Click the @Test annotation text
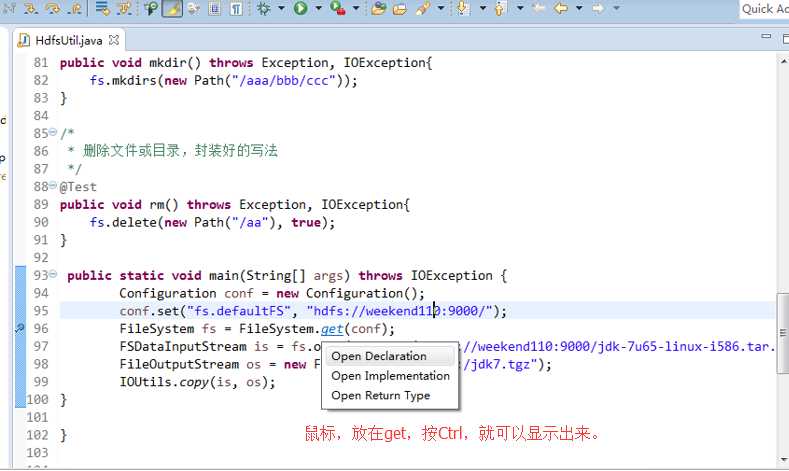 coord(78,187)
